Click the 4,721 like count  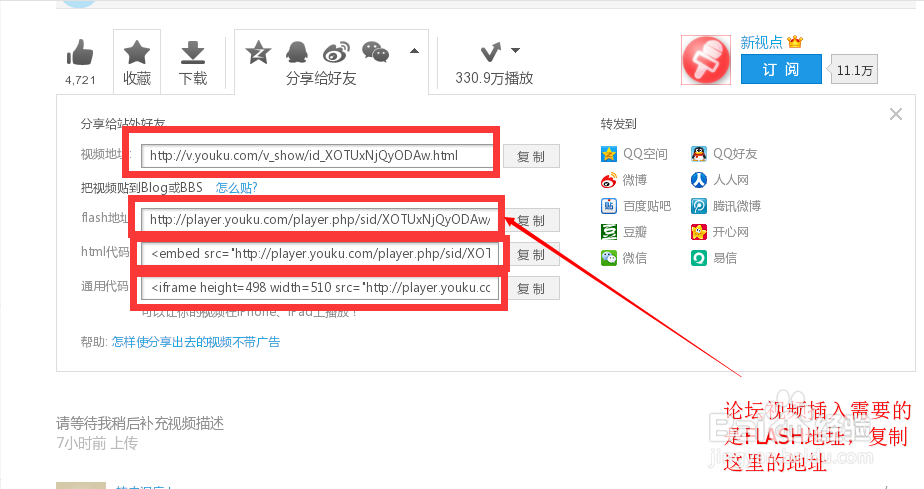tap(80, 80)
